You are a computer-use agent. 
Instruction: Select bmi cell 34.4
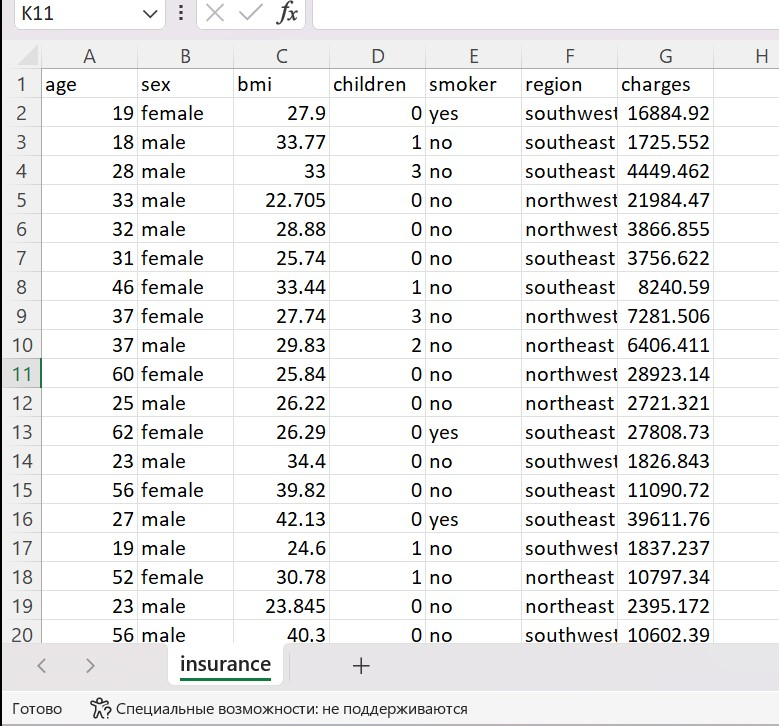click(281, 461)
